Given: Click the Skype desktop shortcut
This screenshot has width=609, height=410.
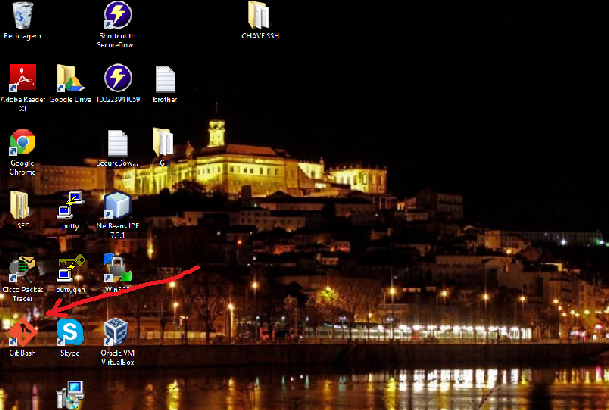Looking at the screenshot, I should coord(69,332).
